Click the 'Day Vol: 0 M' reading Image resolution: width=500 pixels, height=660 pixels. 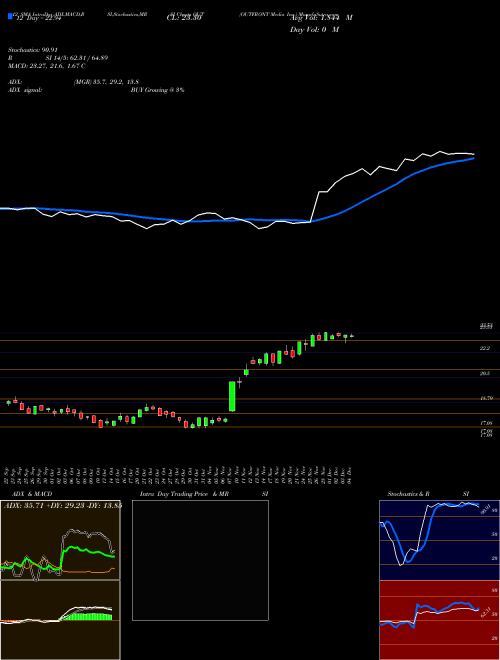(x=314, y=29)
